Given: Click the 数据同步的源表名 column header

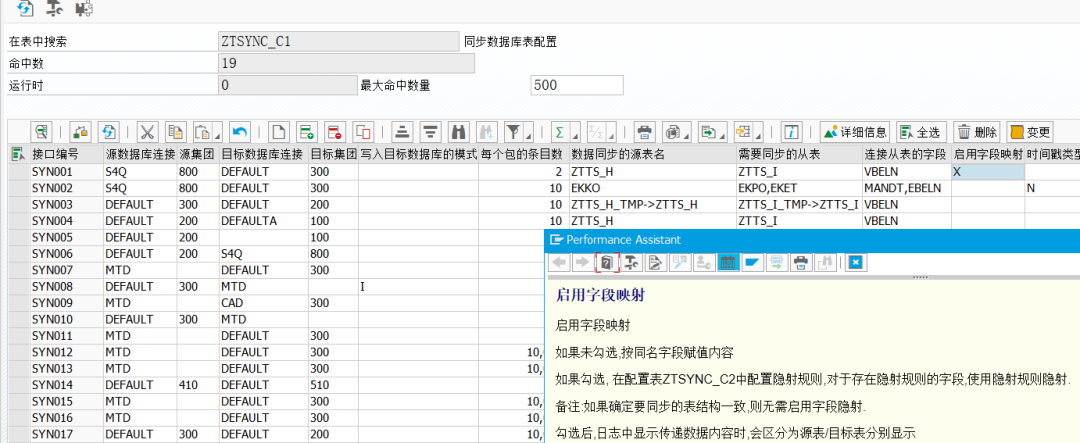Looking at the screenshot, I should [x=652, y=155].
